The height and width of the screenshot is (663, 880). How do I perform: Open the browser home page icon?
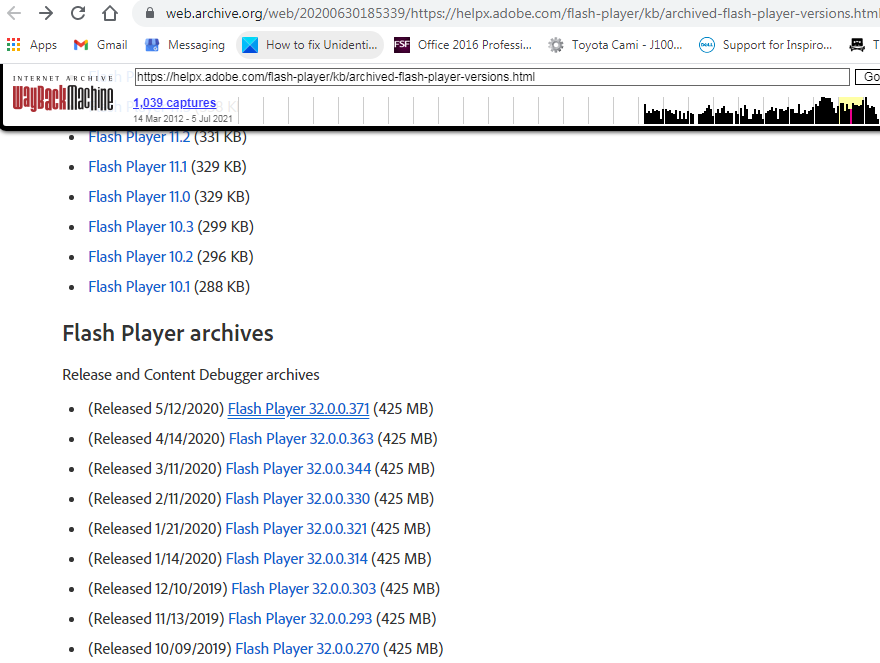(110, 13)
